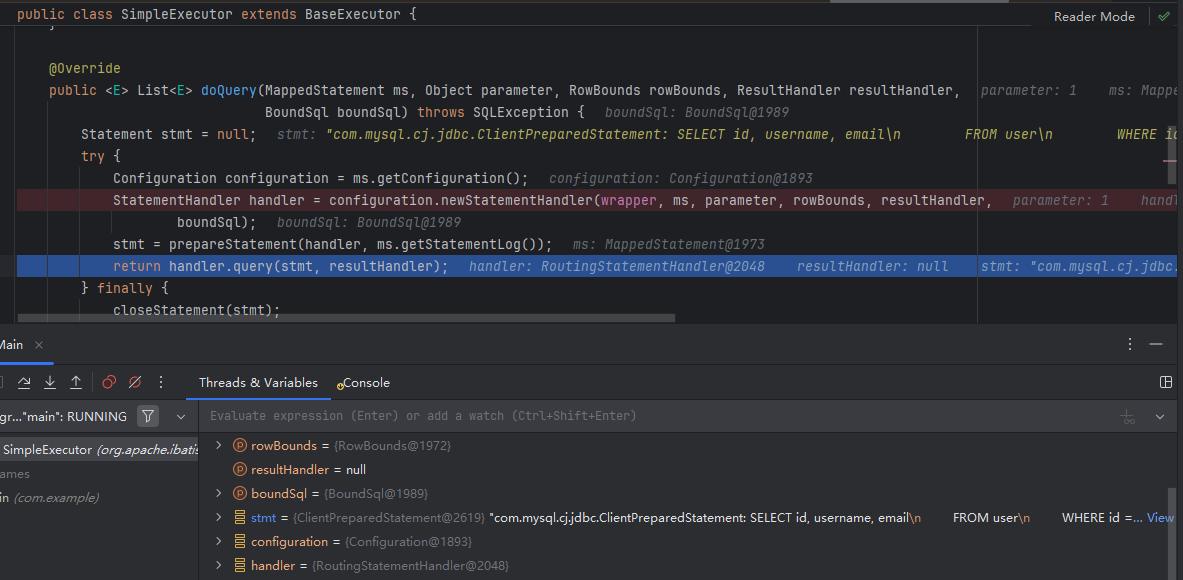Open the thread selector dropdown arrow
The width and height of the screenshot is (1183, 580).
pyautogui.click(x=180, y=416)
